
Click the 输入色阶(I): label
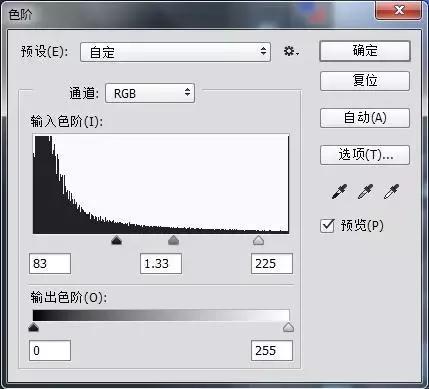(67, 122)
